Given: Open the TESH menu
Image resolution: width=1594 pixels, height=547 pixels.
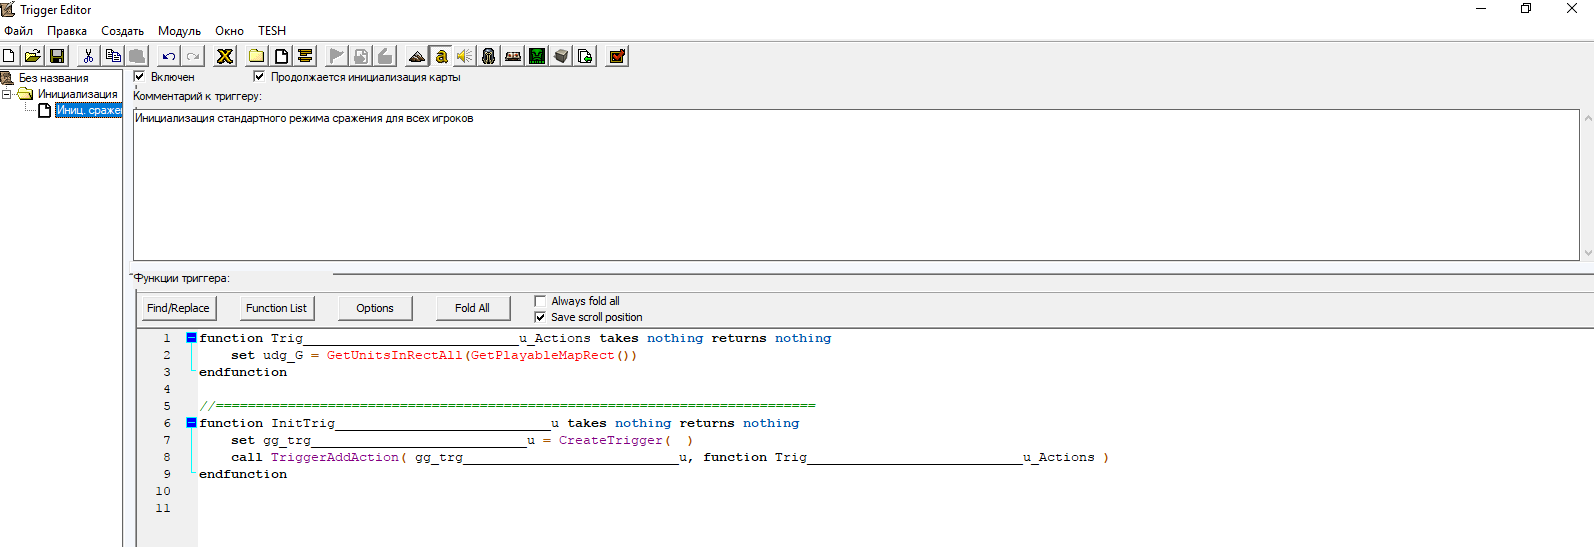Looking at the screenshot, I should tap(272, 31).
